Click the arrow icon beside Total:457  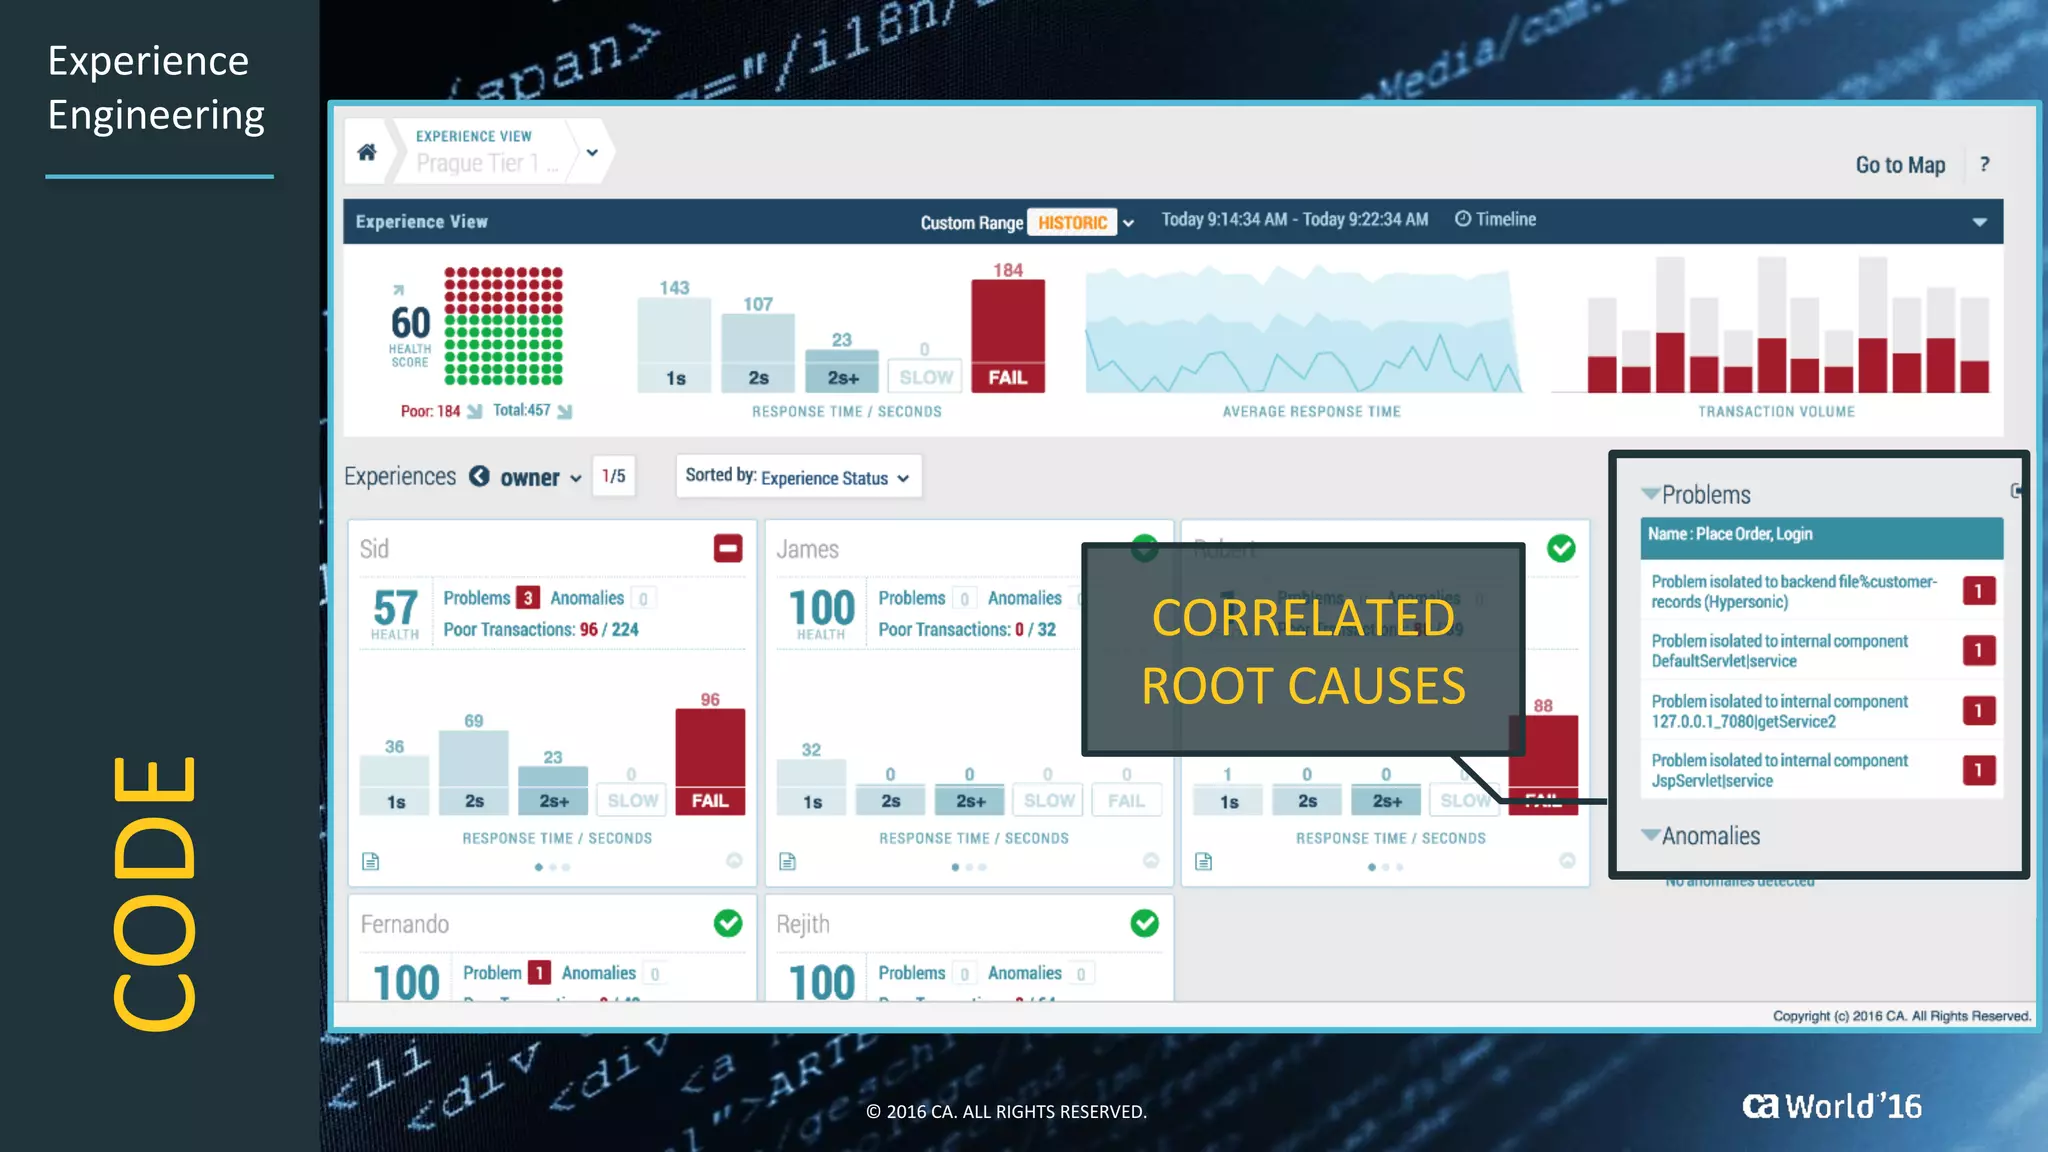[x=565, y=411]
